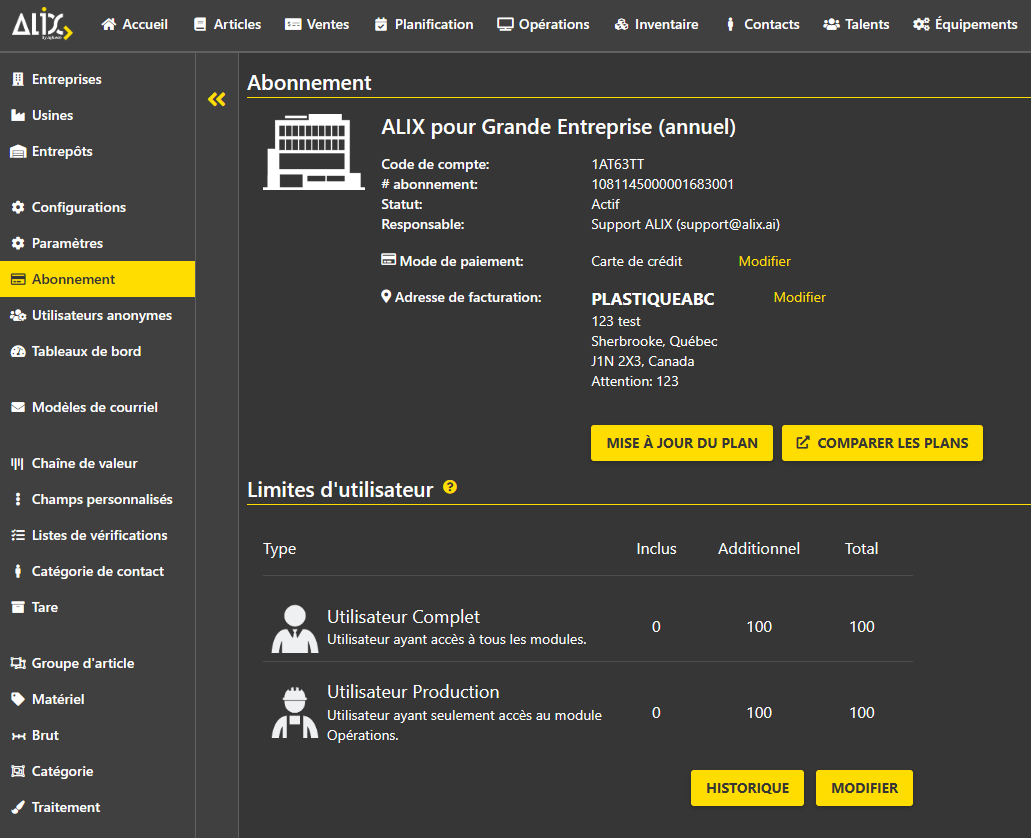The width and height of the screenshot is (1031, 838).
Task: Click the Utilisateur Complet row title
Action: [x=403, y=617]
